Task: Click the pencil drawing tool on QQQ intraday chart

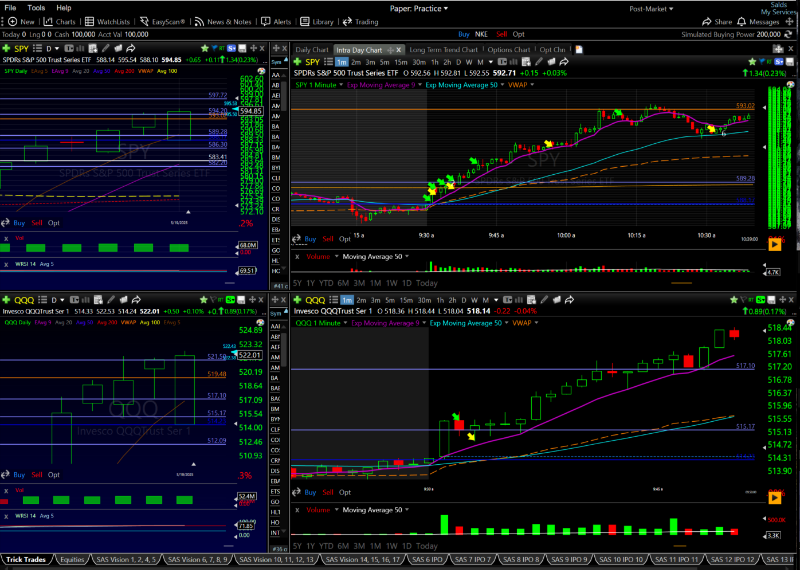Action: (x=544, y=300)
